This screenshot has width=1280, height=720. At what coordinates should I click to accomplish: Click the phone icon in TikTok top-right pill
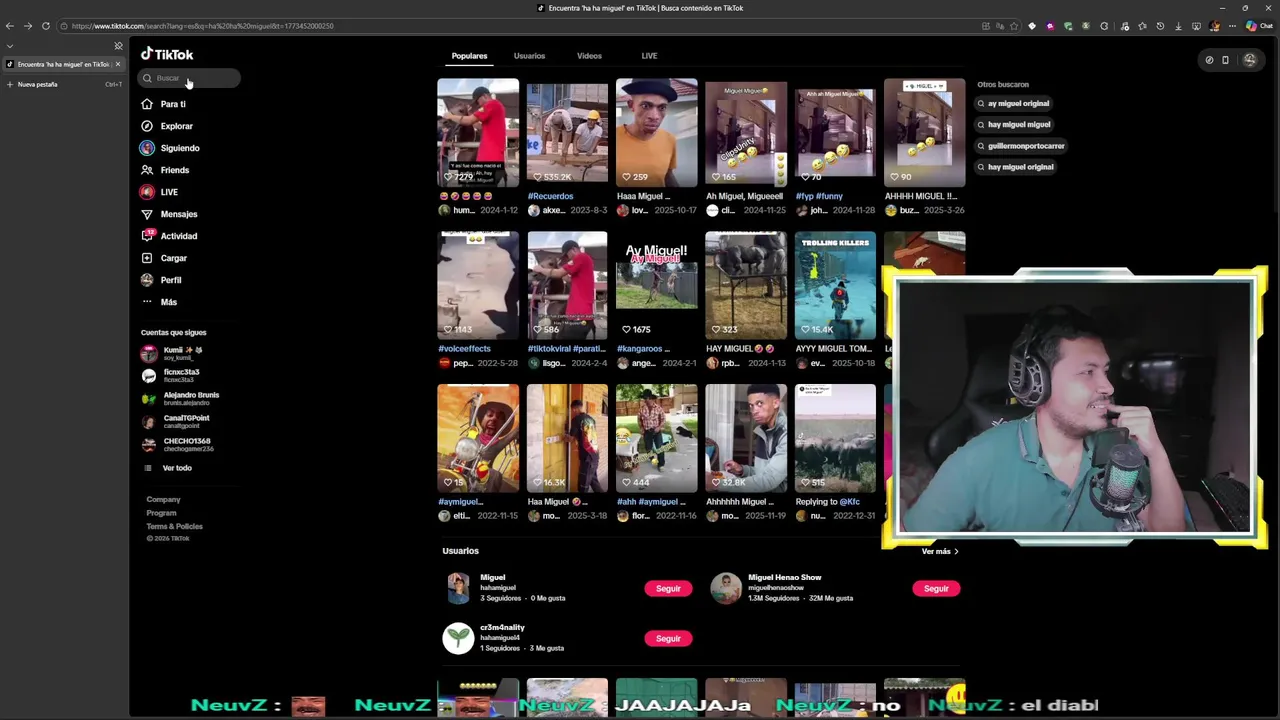(x=1225, y=60)
